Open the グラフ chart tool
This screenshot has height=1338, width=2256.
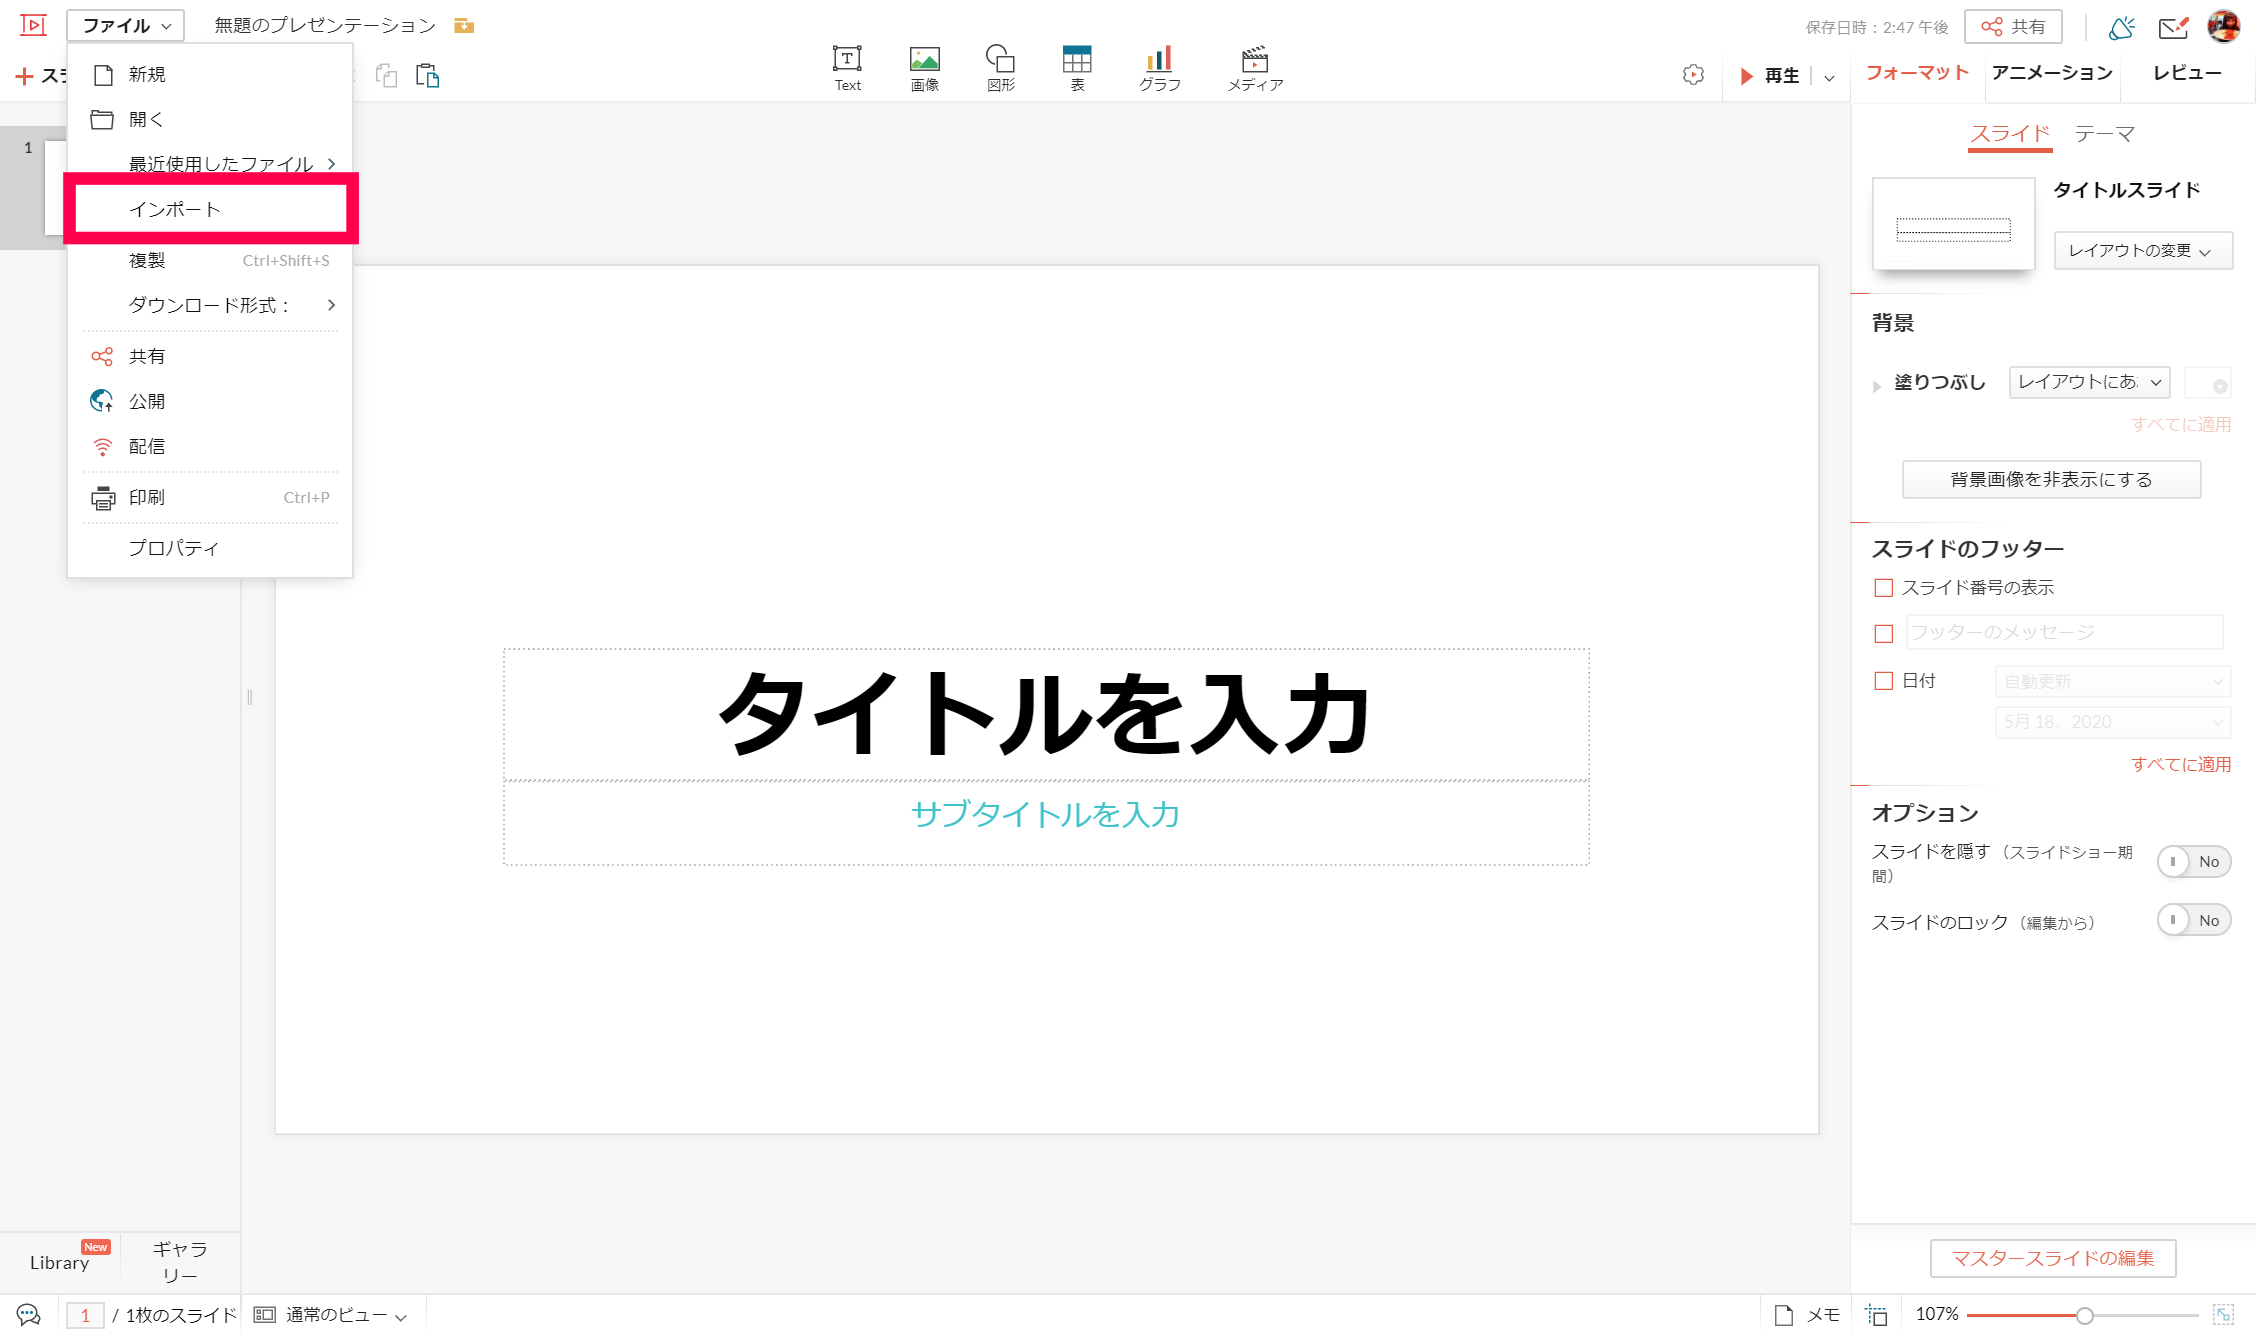click(x=1159, y=67)
